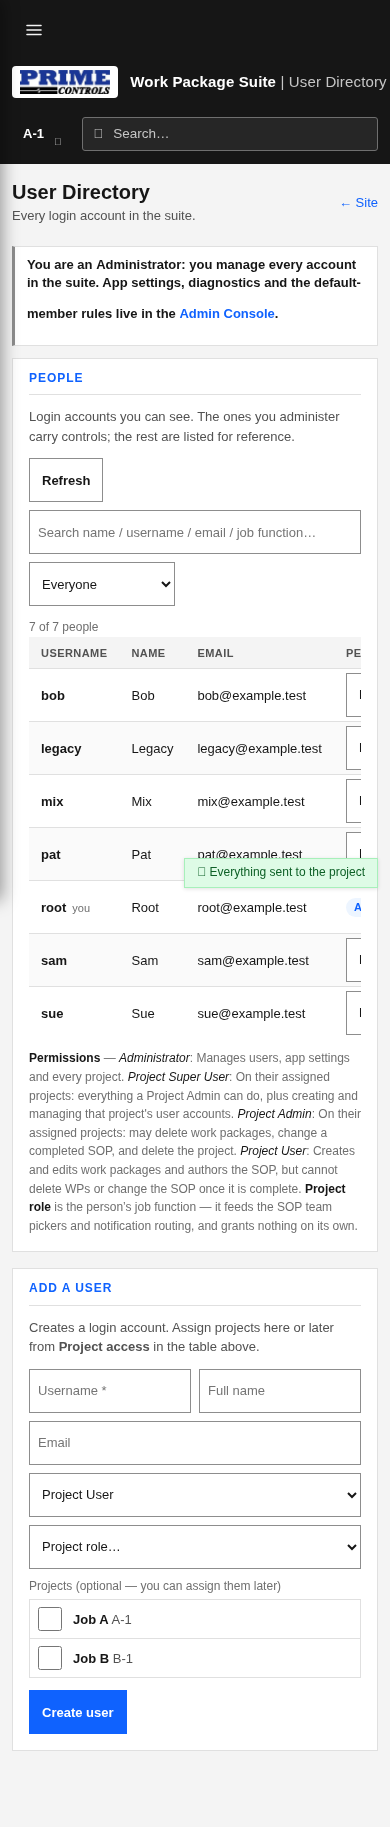
Task: Sort by the USERNAME column header
Action: tap(74, 653)
